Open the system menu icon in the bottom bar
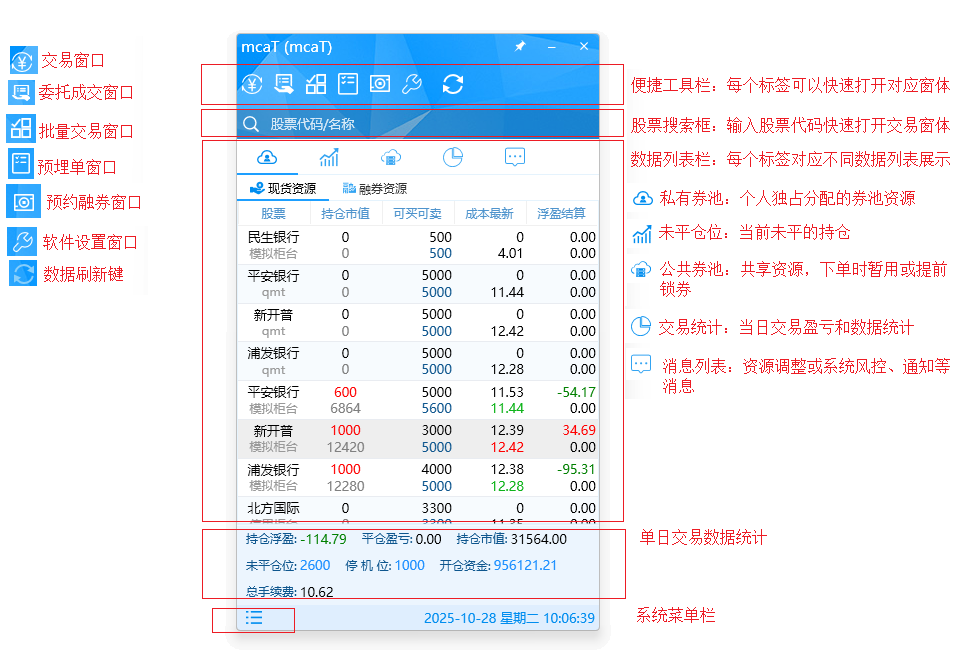 tap(254, 618)
